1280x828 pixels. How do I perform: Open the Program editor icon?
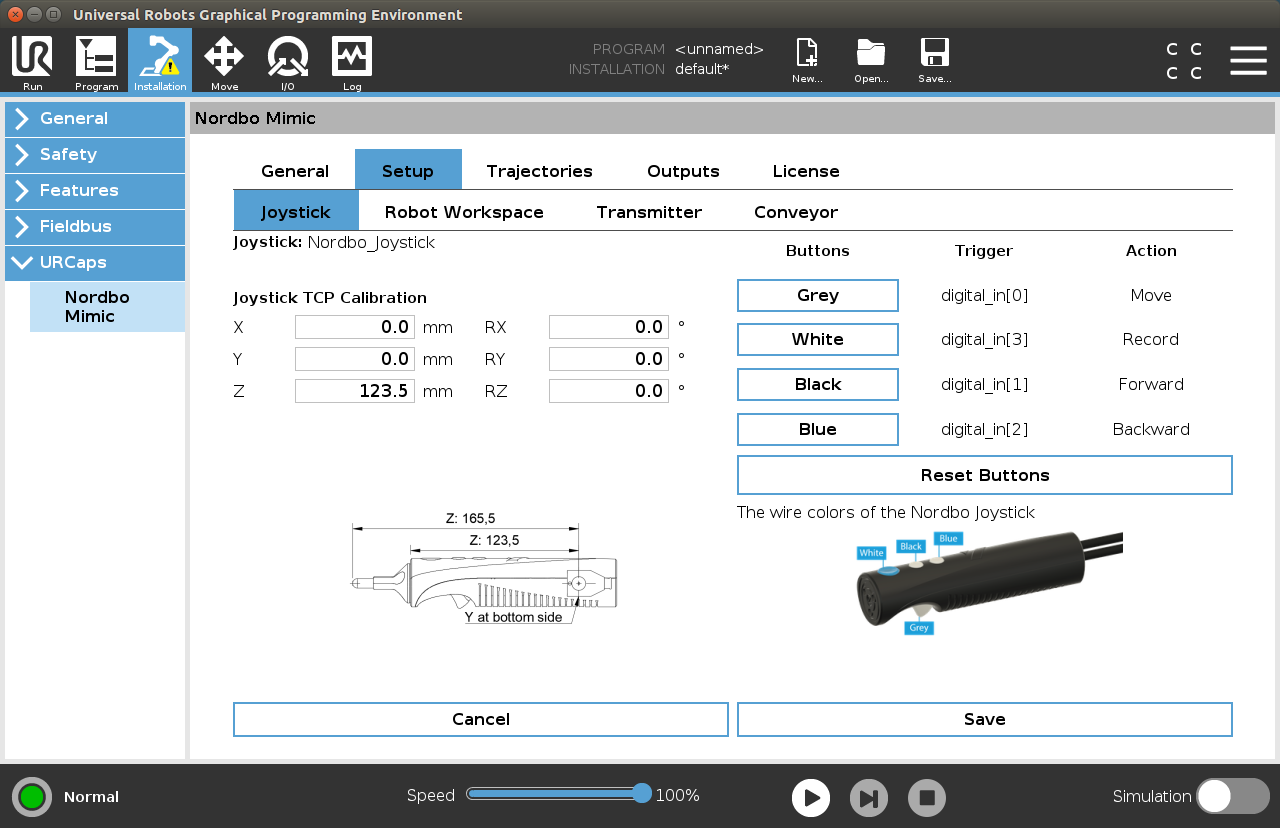click(x=96, y=62)
